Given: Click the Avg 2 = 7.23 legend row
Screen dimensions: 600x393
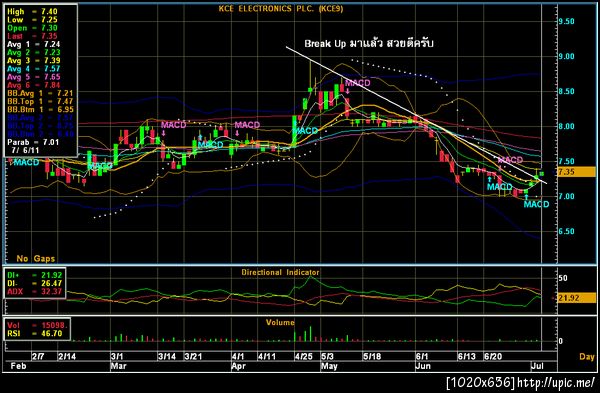Looking at the screenshot, I should point(34,52).
